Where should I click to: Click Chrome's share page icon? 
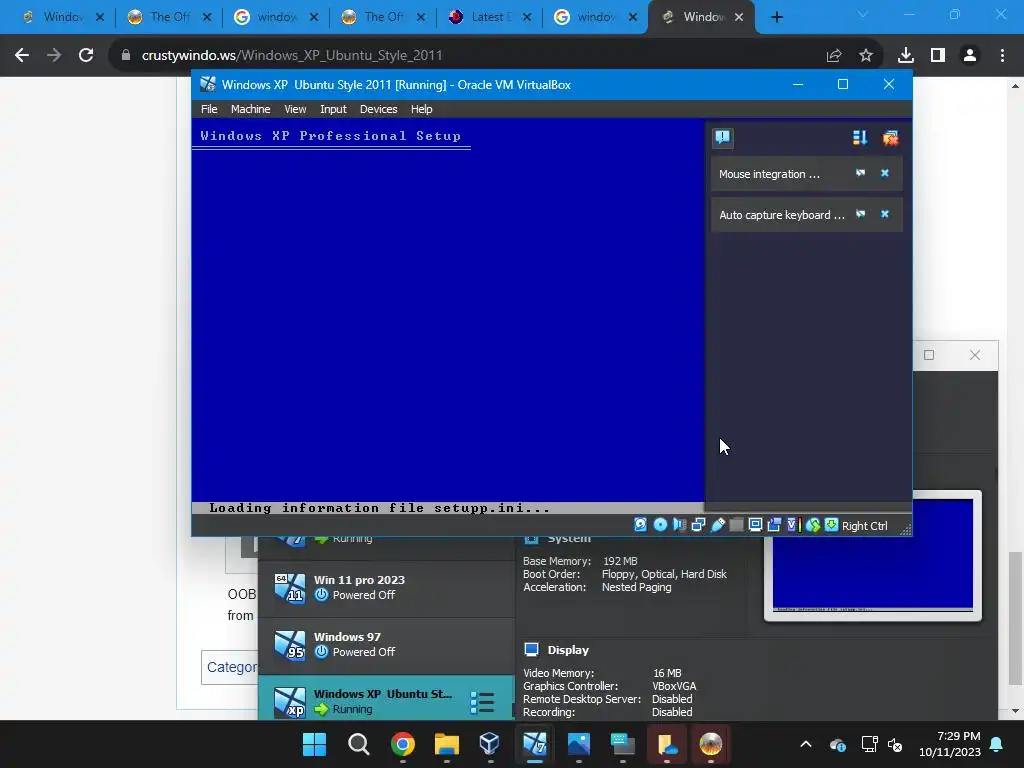click(834, 56)
